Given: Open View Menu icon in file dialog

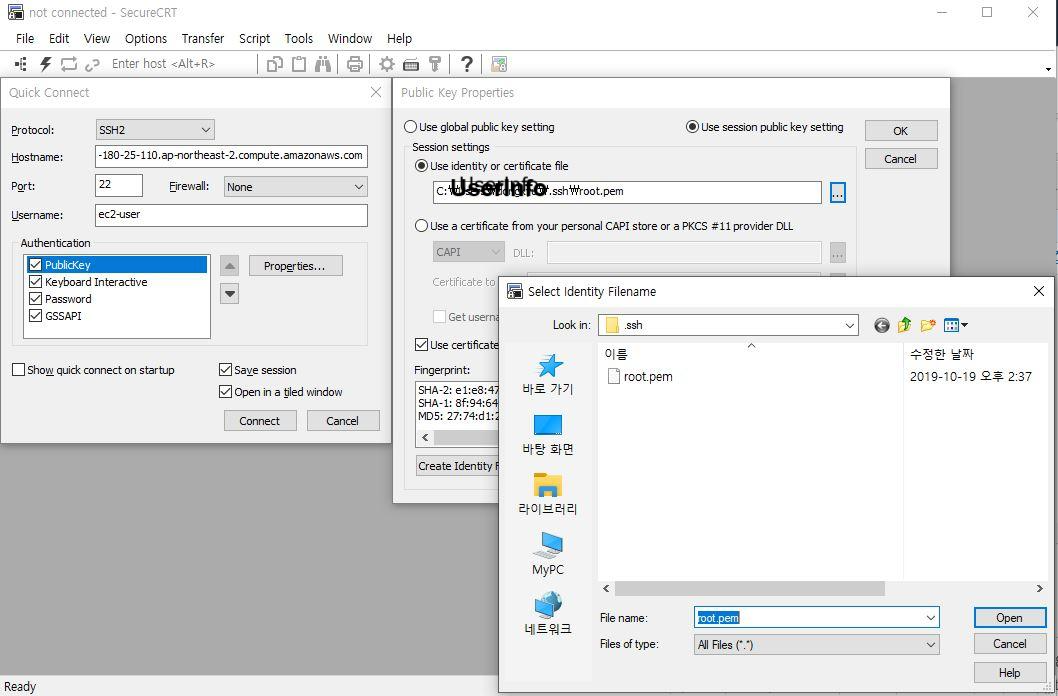Looking at the screenshot, I should point(955,325).
